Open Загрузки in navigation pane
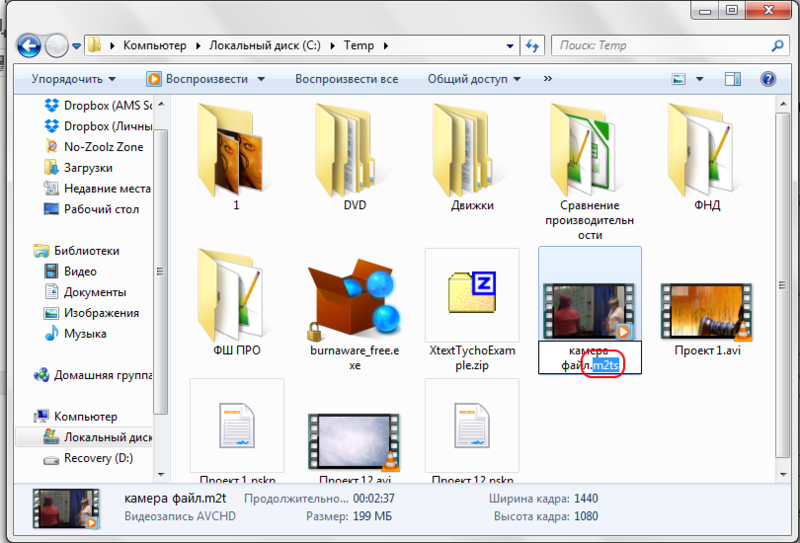 coord(78,168)
